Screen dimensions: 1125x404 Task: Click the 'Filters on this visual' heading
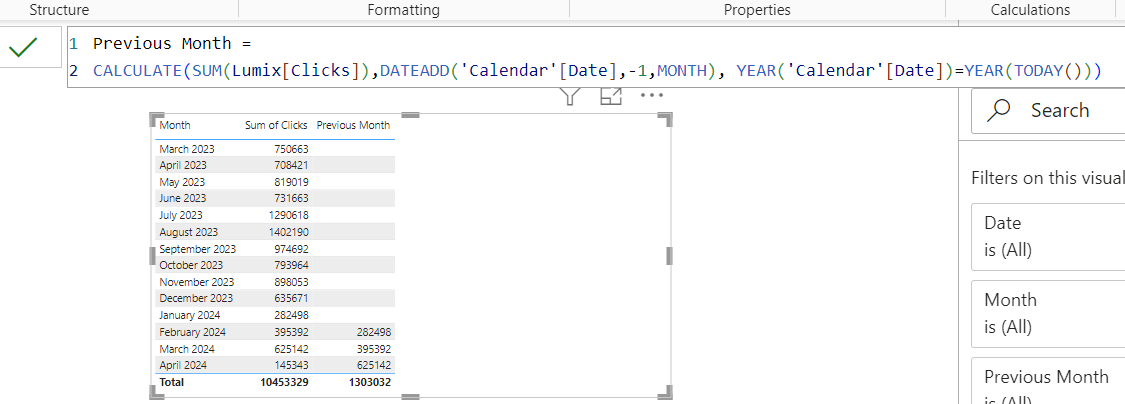[x=1048, y=177]
